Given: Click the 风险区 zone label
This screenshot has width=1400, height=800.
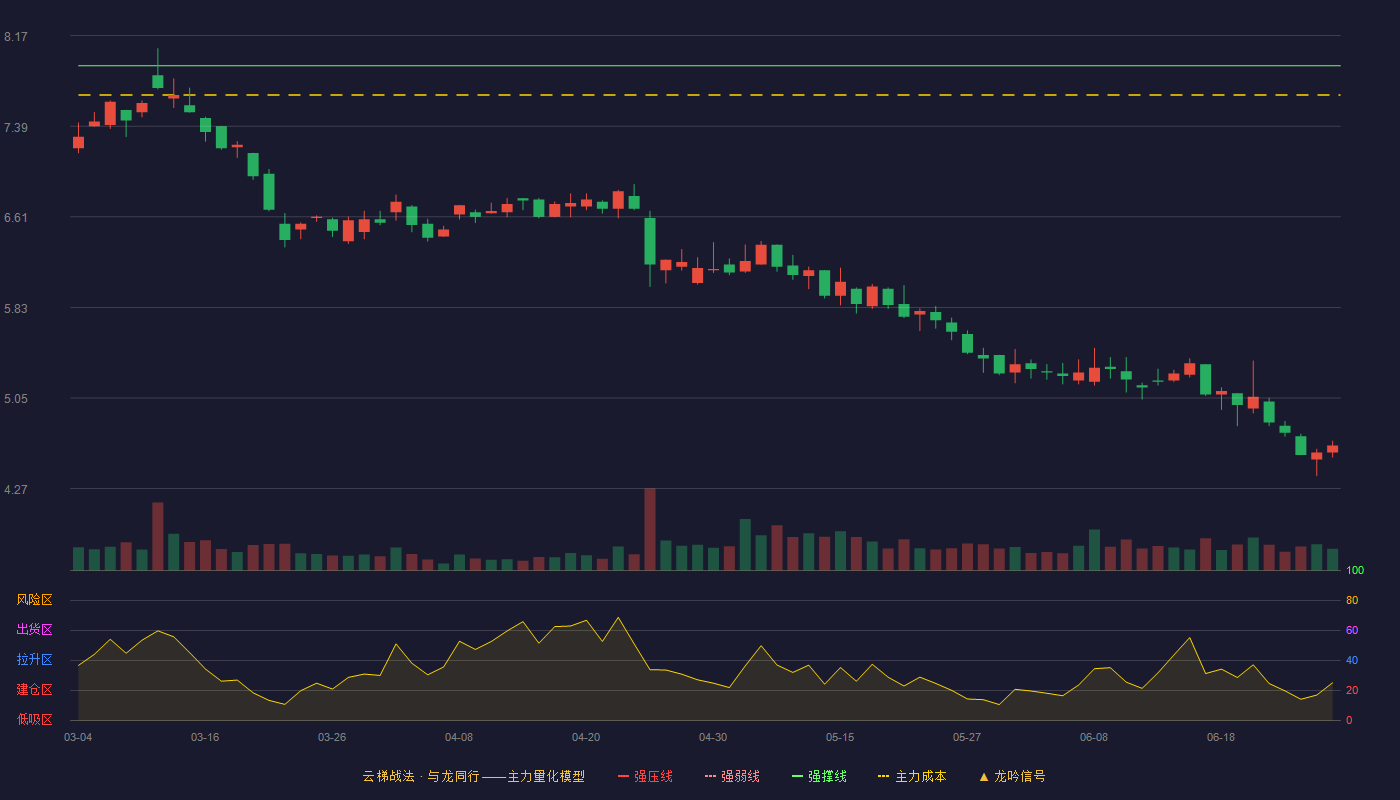Looking at the screenshot, I should (34, 600).
